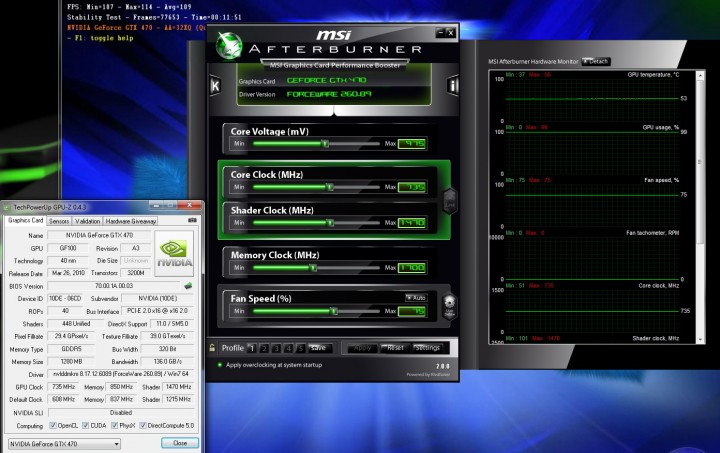Open the Validation tab
This screenshot has width=720, height=453.
tap(87, 221)
